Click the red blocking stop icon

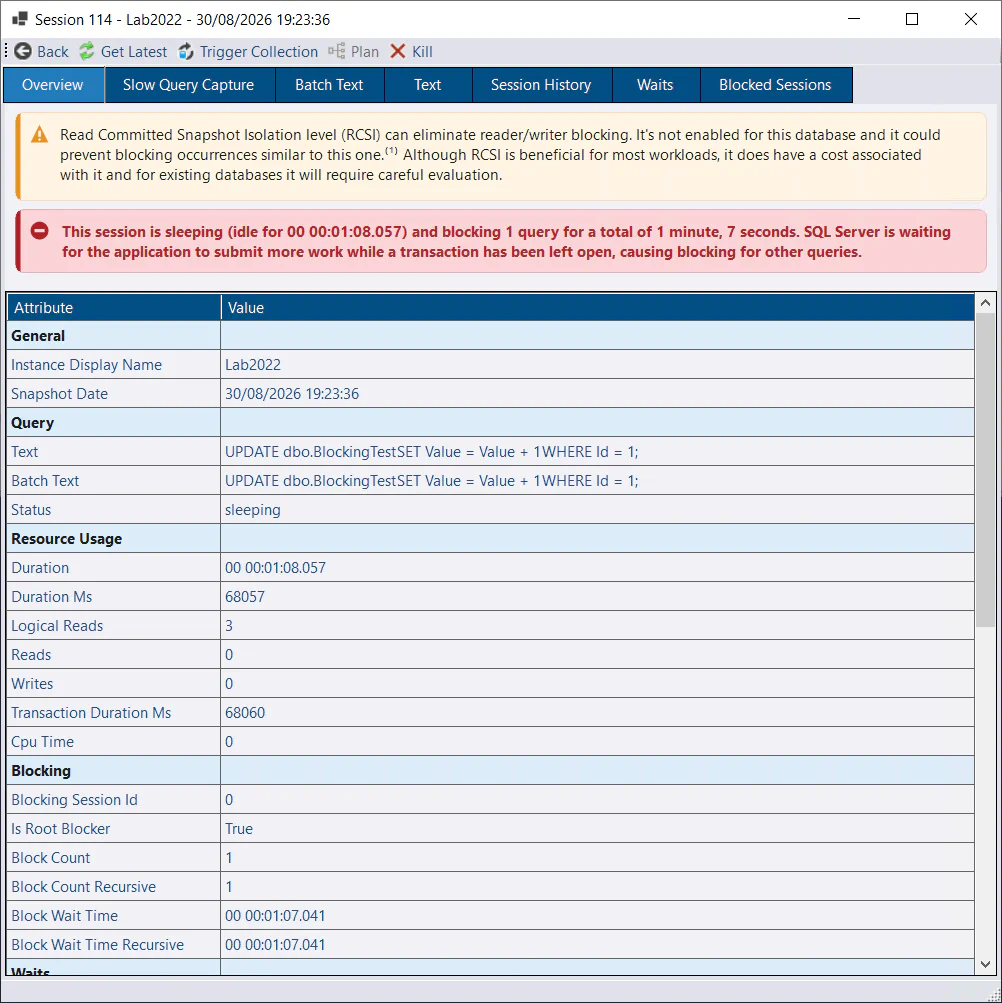pos(40,231)
